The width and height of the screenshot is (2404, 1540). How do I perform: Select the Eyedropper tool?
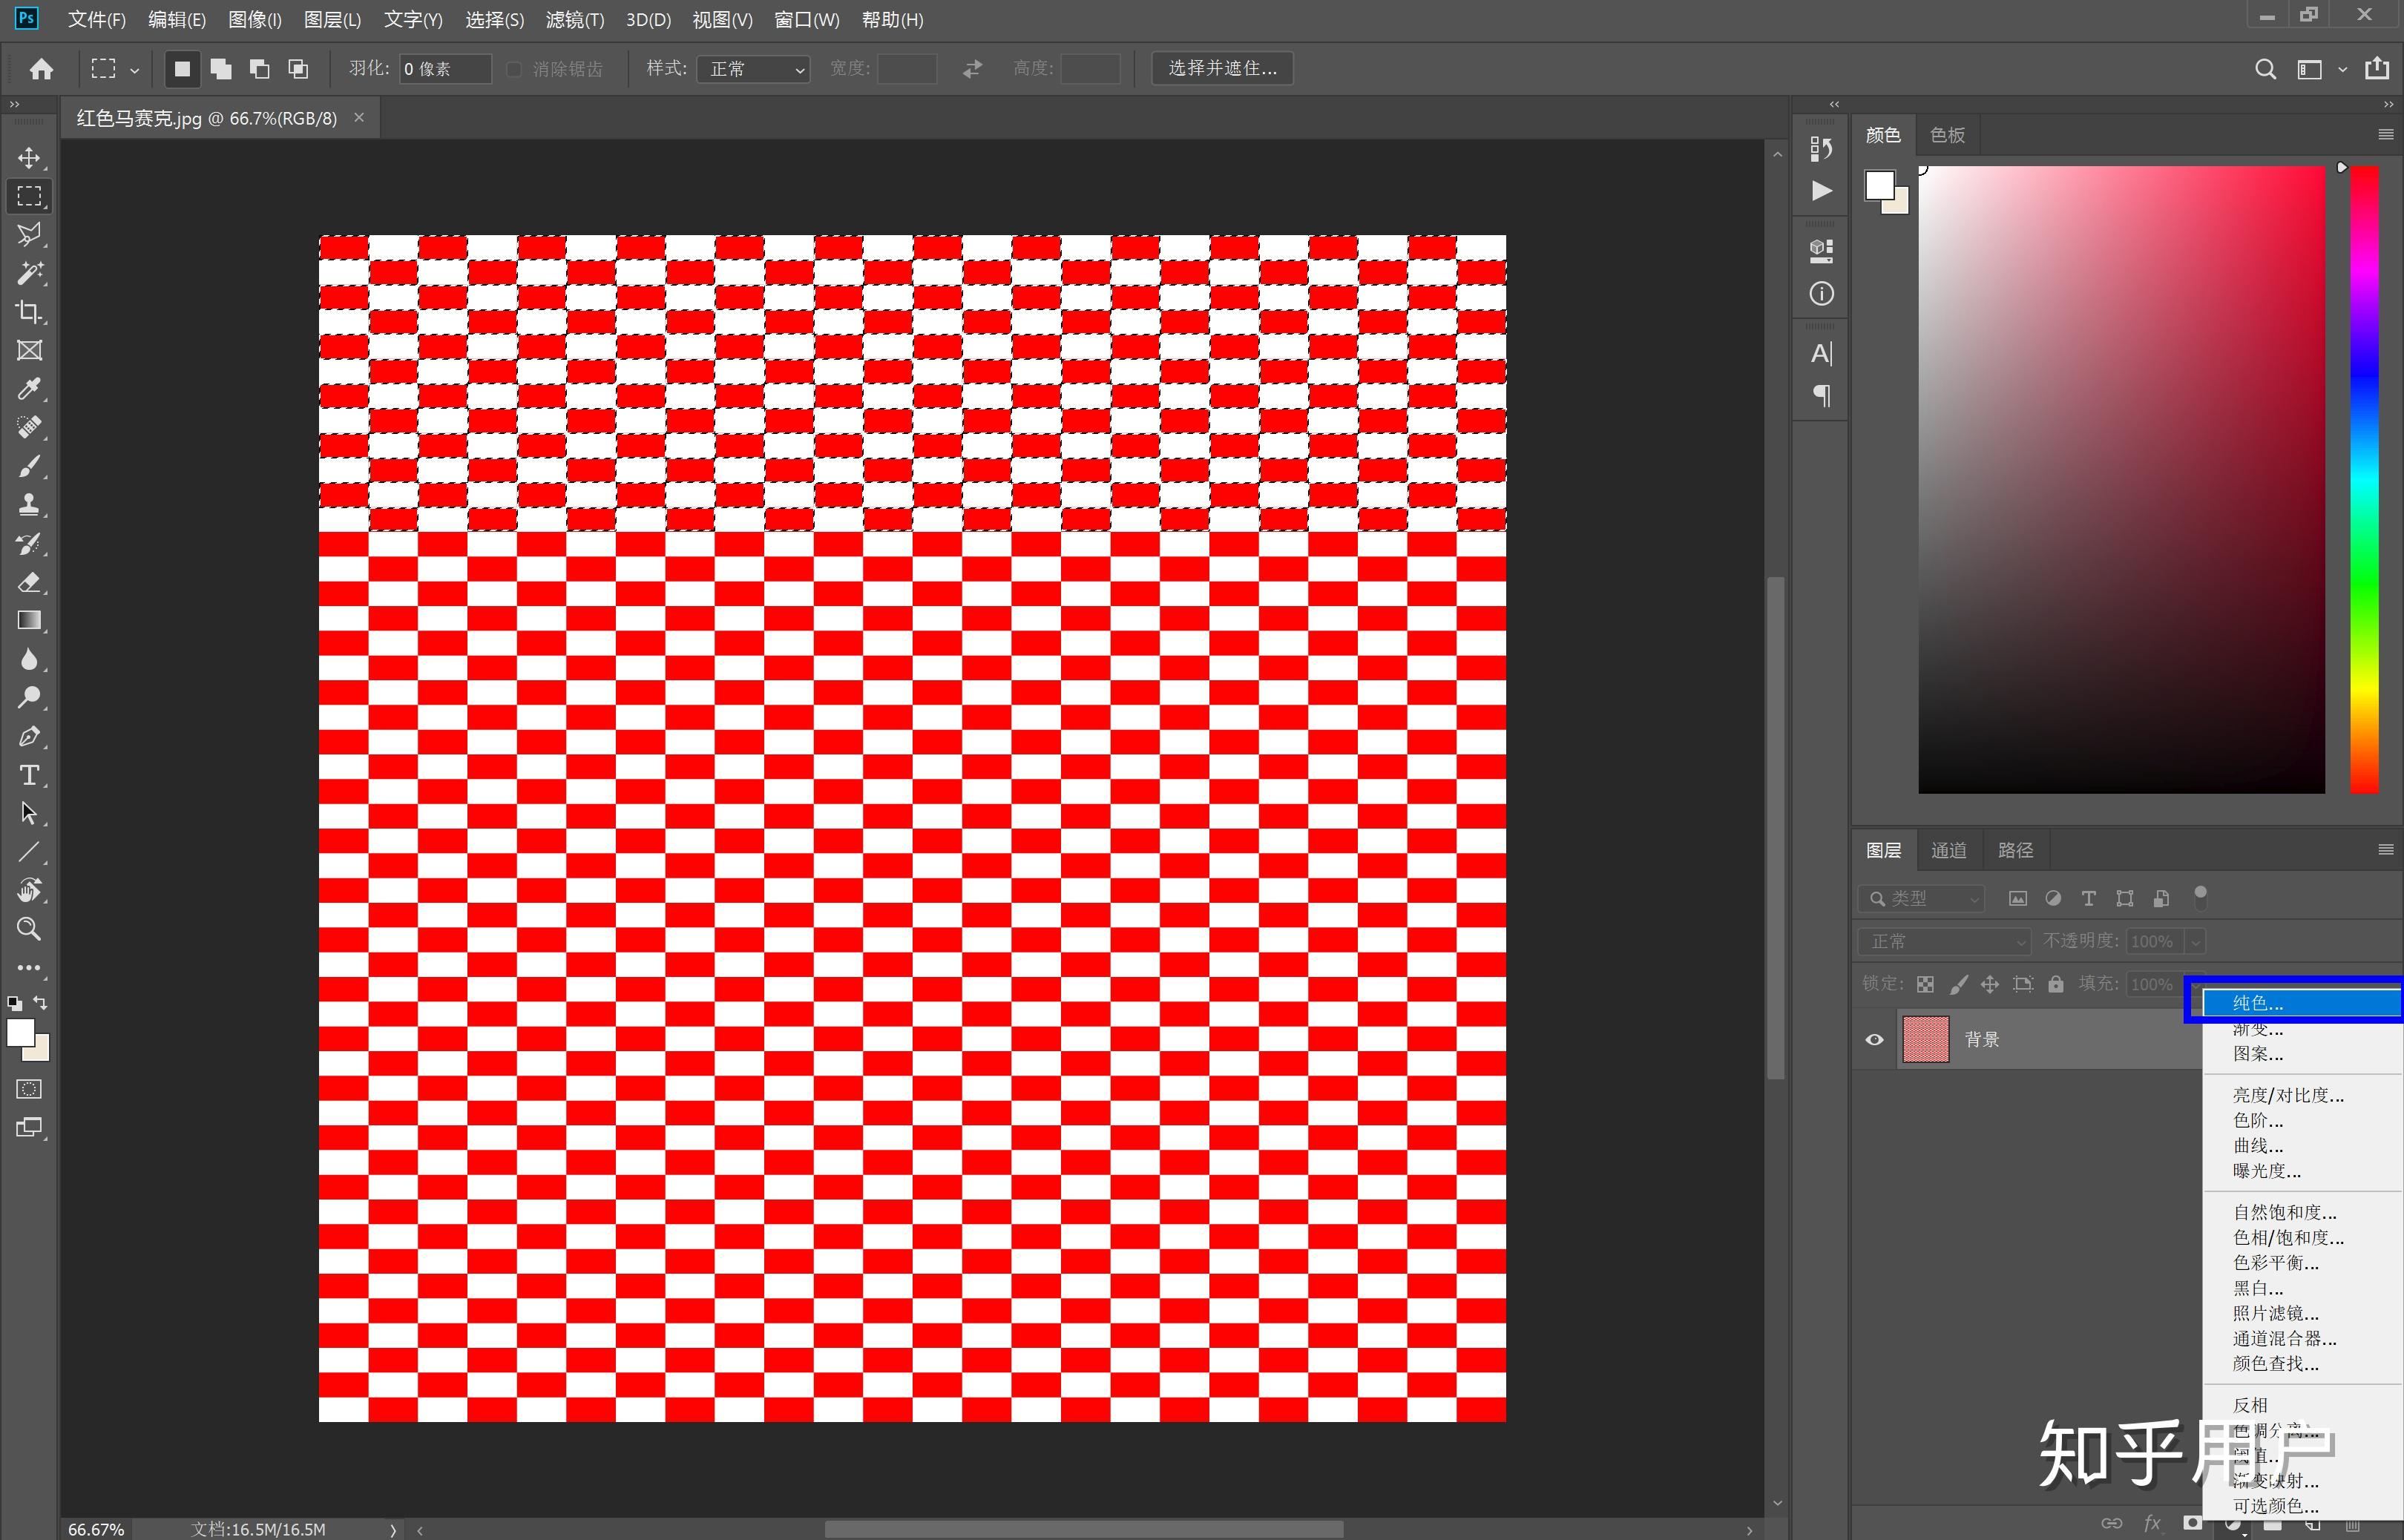(x=29, y=389)
